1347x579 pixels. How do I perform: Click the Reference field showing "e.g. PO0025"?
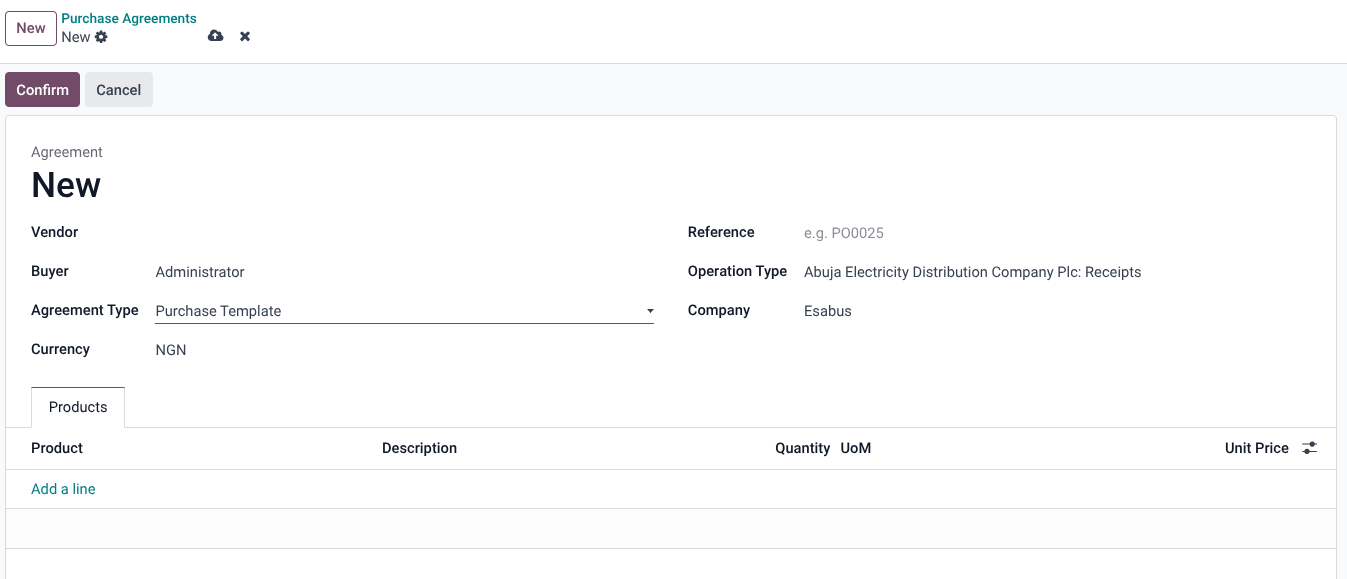843,232
